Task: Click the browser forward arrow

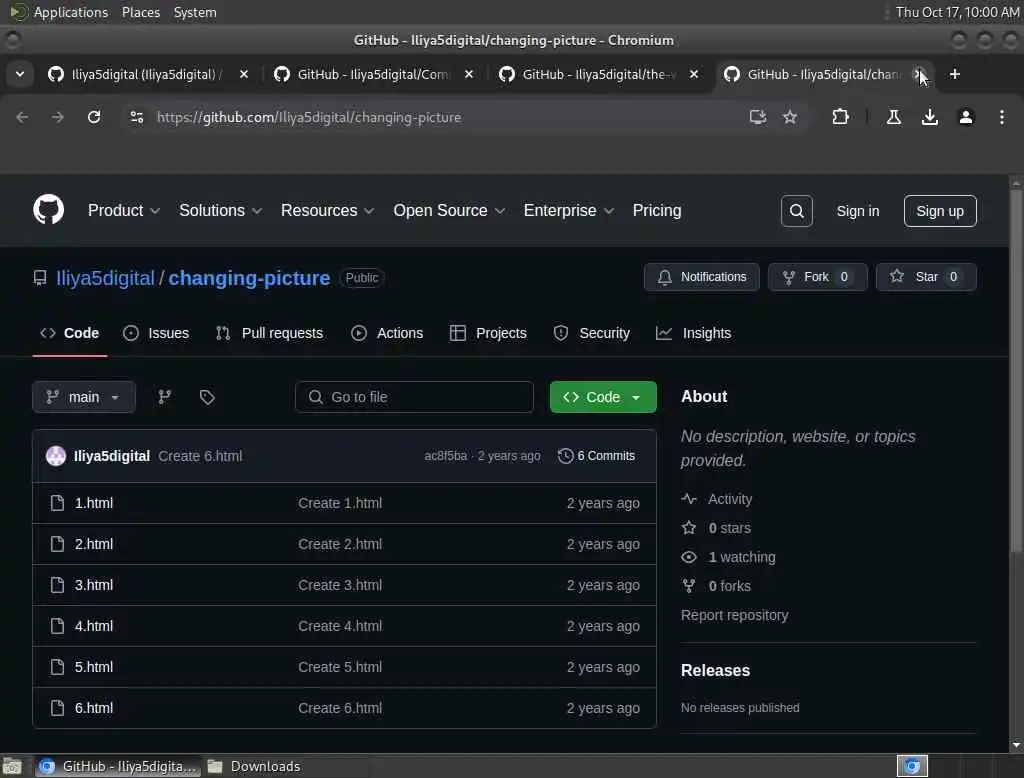Action: (x=58, y=117)
